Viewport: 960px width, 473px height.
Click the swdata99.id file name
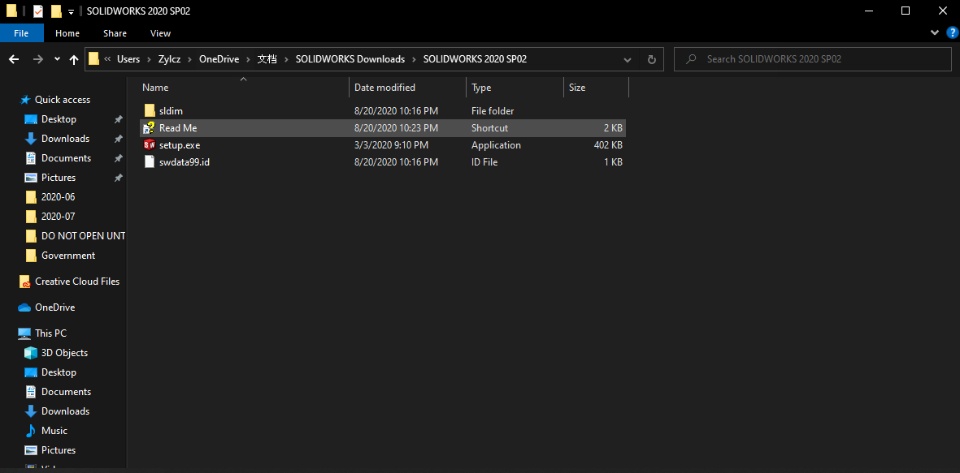click(x=185, y=162)
